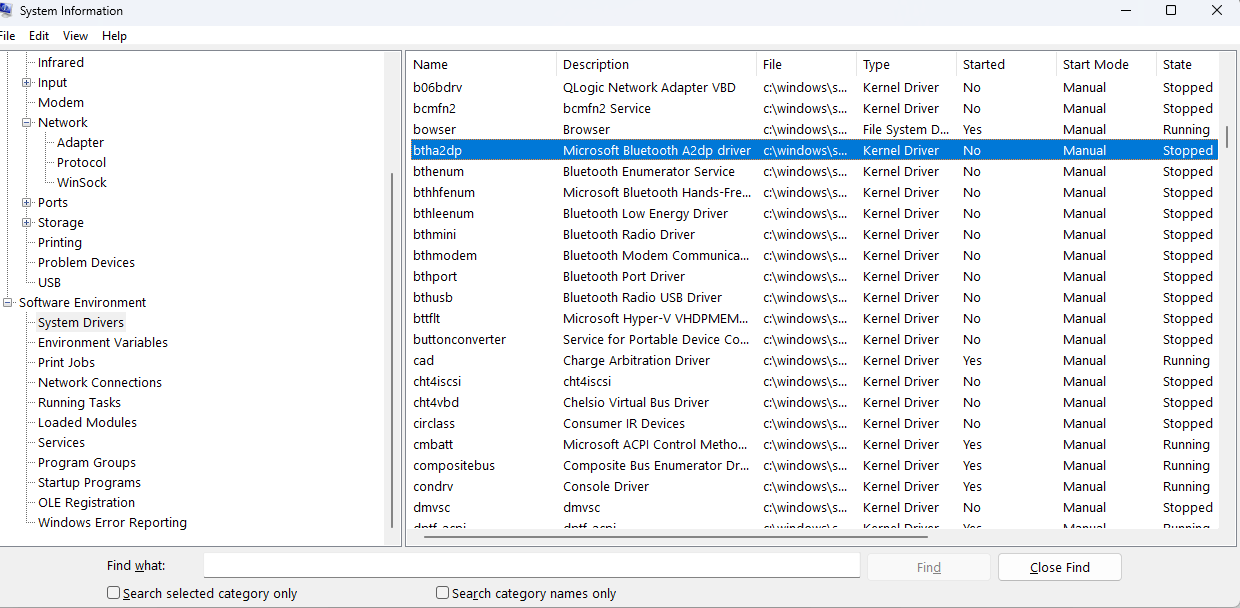
Task: Select Environment Variables in the tree
Action: click(103, 343)
